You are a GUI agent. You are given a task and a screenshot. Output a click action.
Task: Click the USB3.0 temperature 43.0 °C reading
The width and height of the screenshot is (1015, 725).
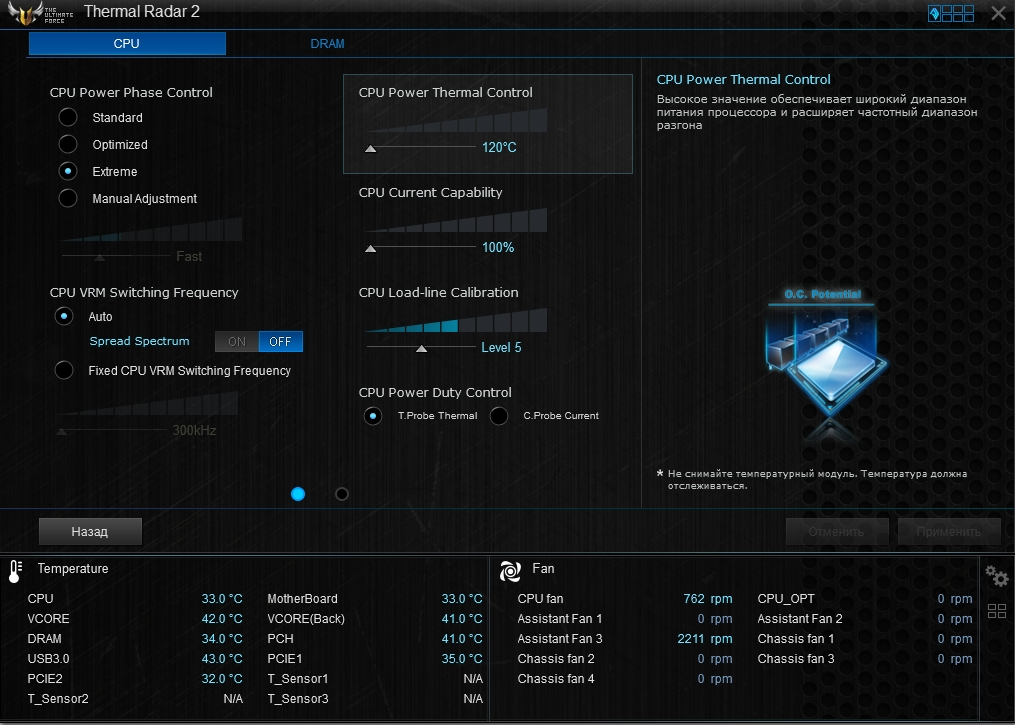coord(222,659)
